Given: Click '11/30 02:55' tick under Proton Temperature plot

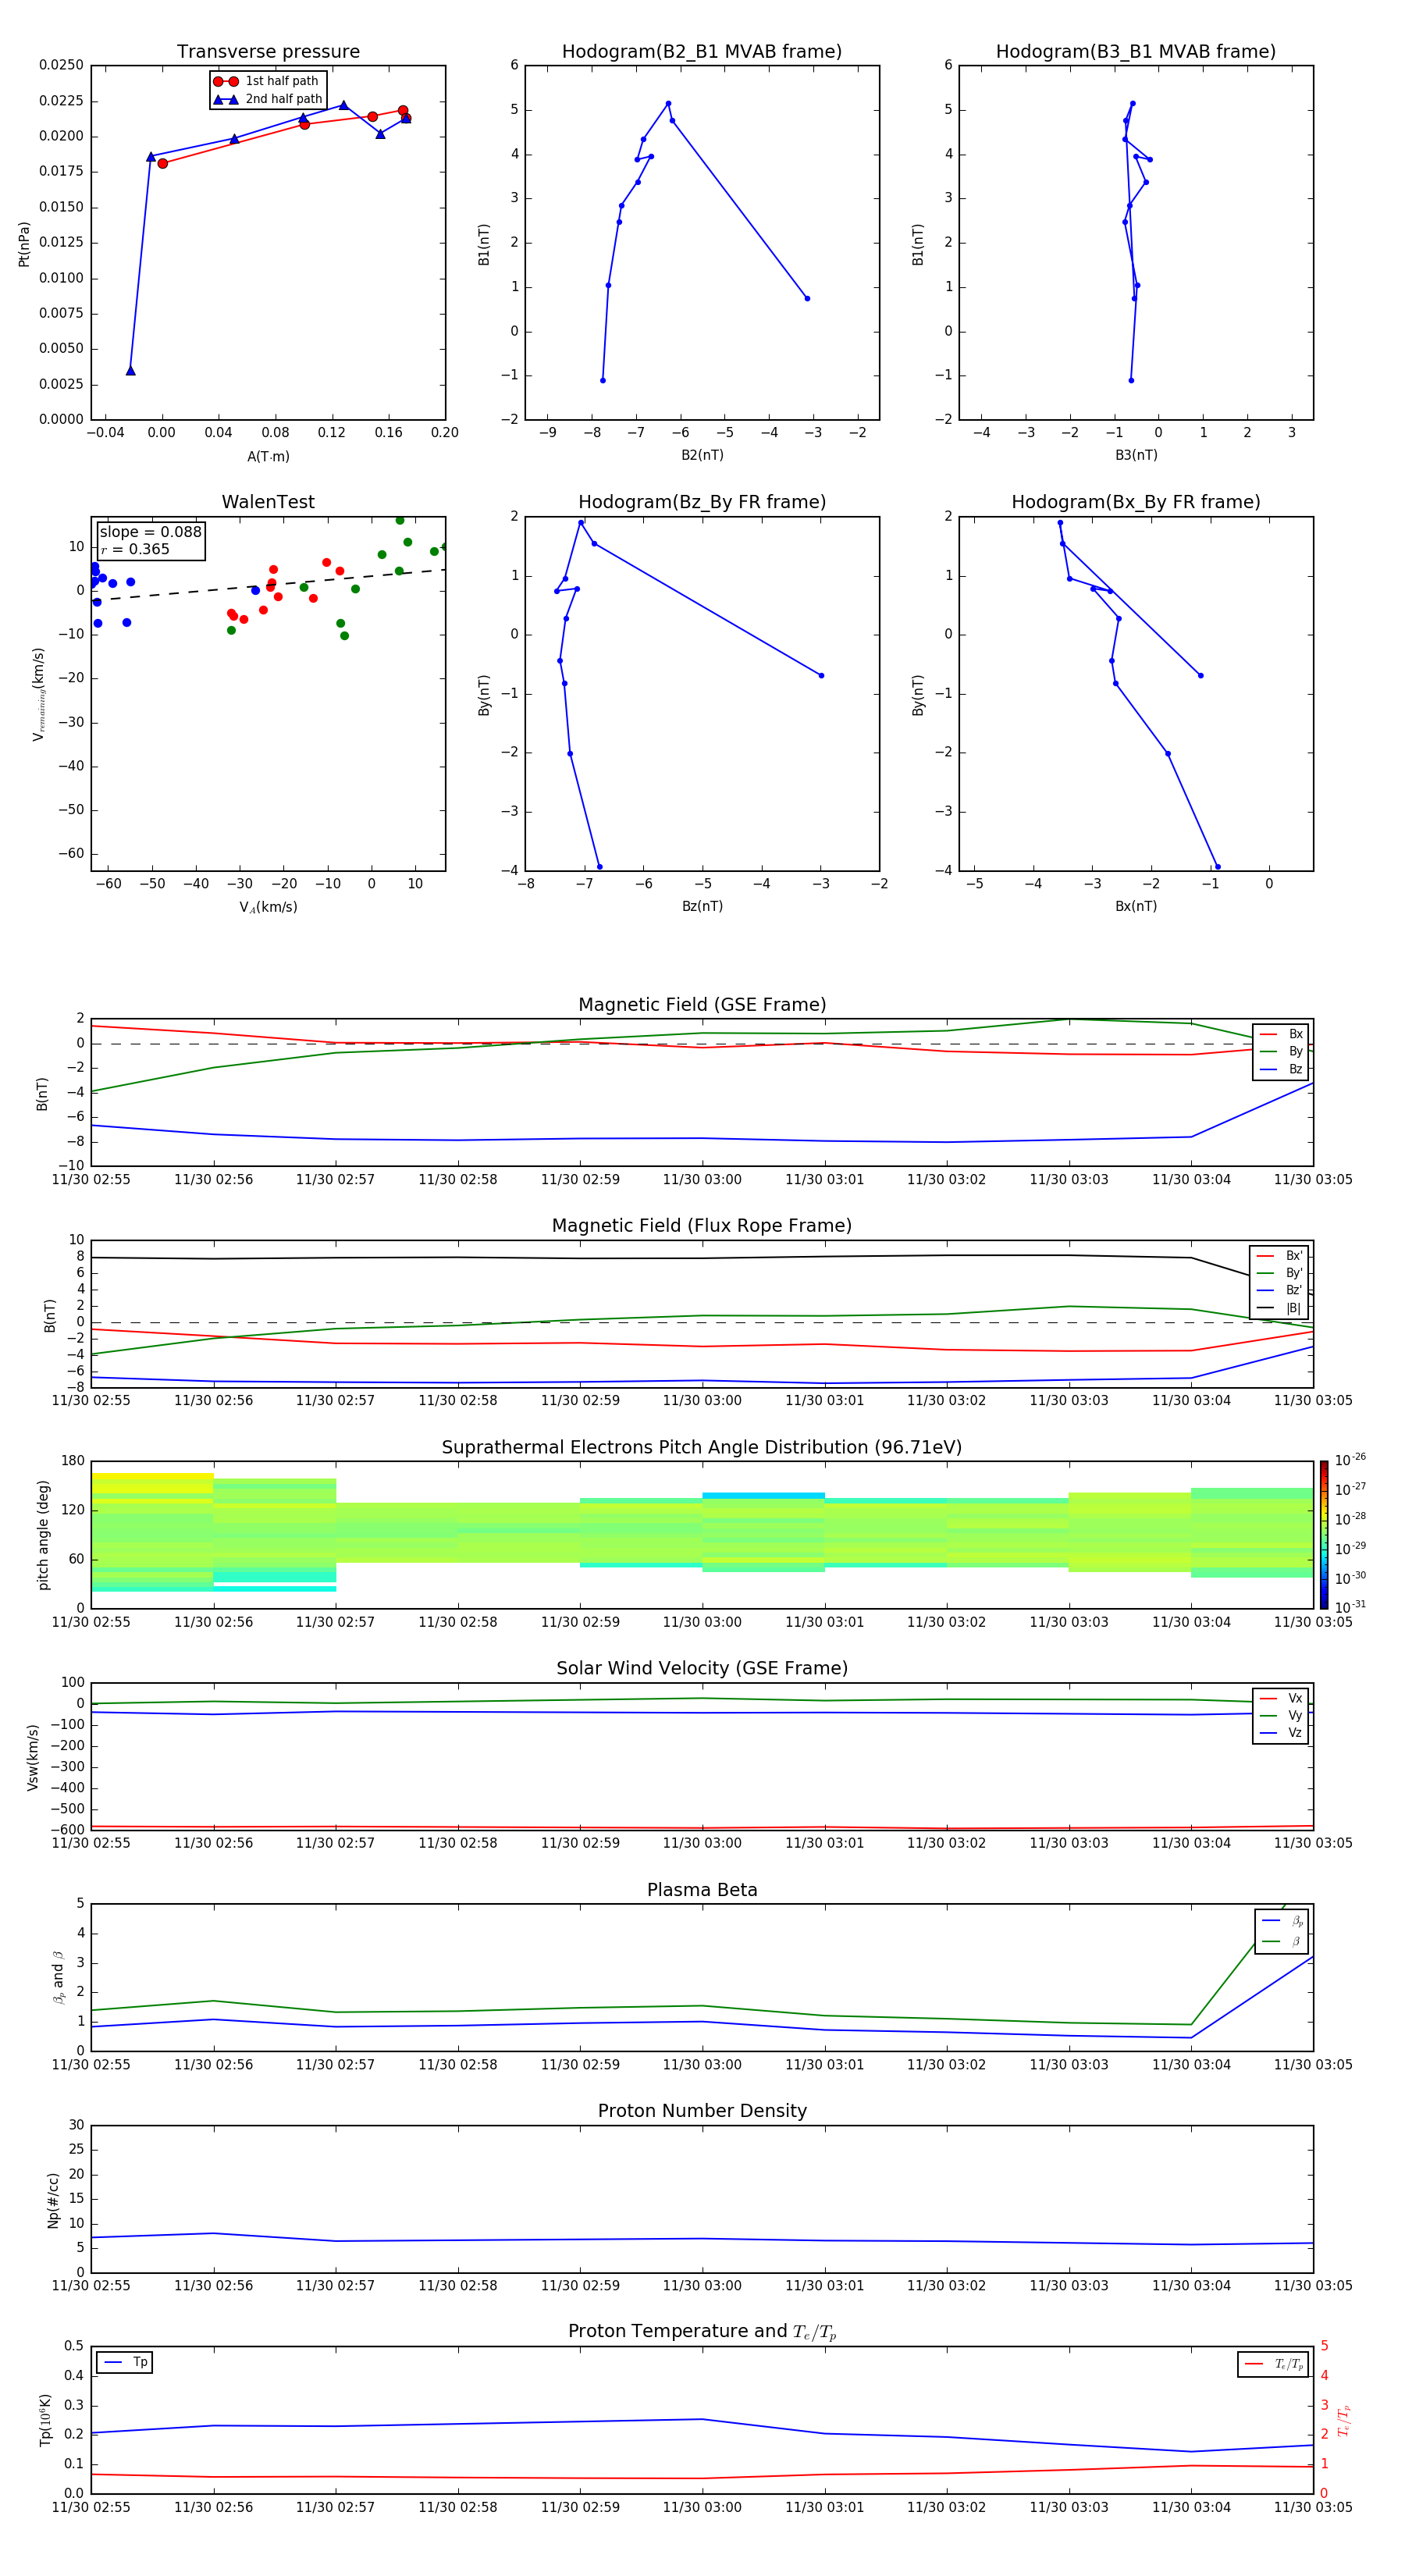Looking at the screenshot, I should [91, 2508].
